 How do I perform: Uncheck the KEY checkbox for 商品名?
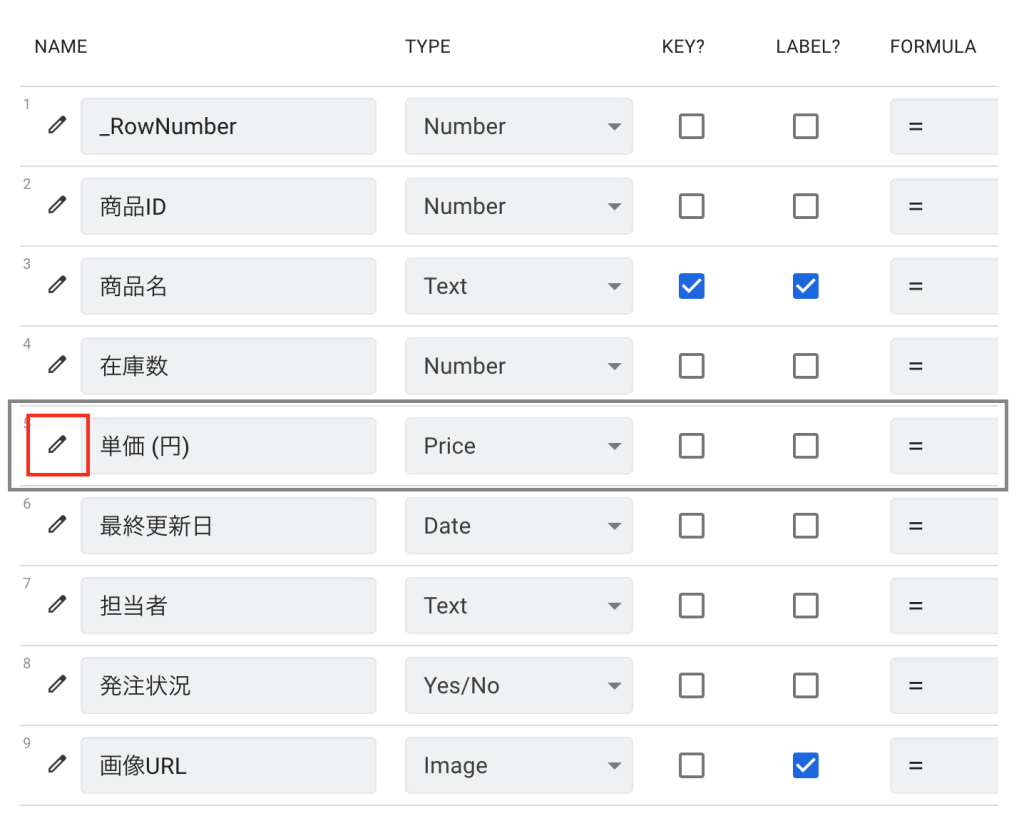click(x=691, y=286)
